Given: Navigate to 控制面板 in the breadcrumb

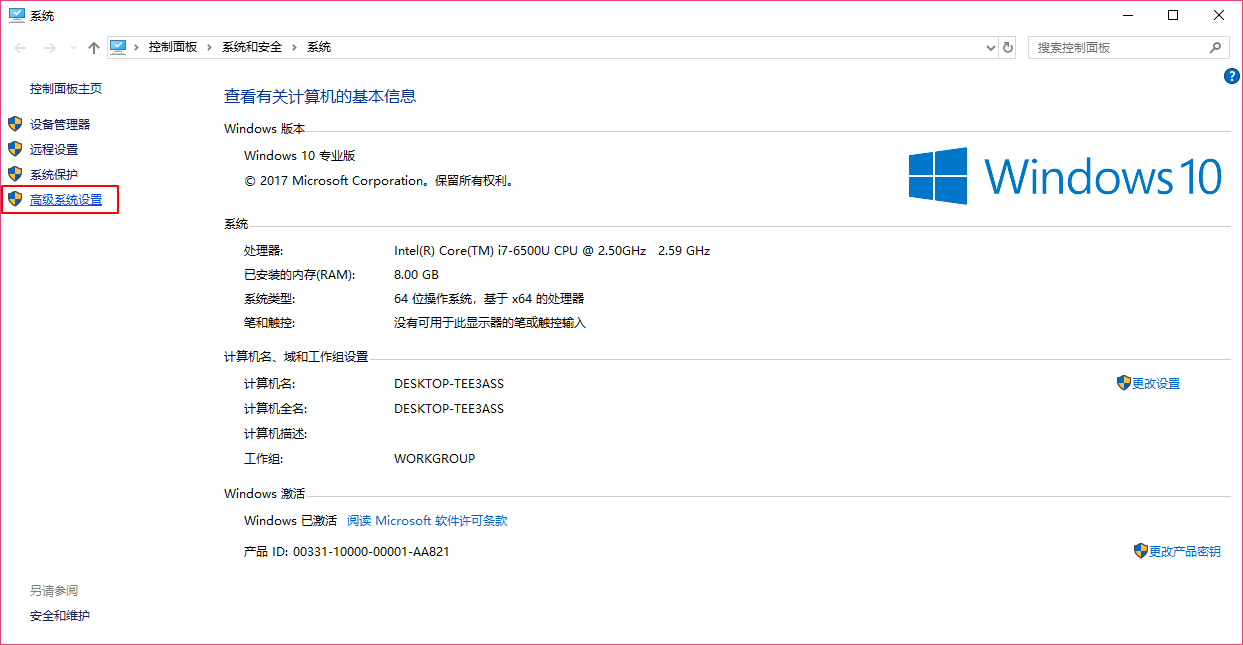Looking at the screenshot, I should tap(173, 47).
